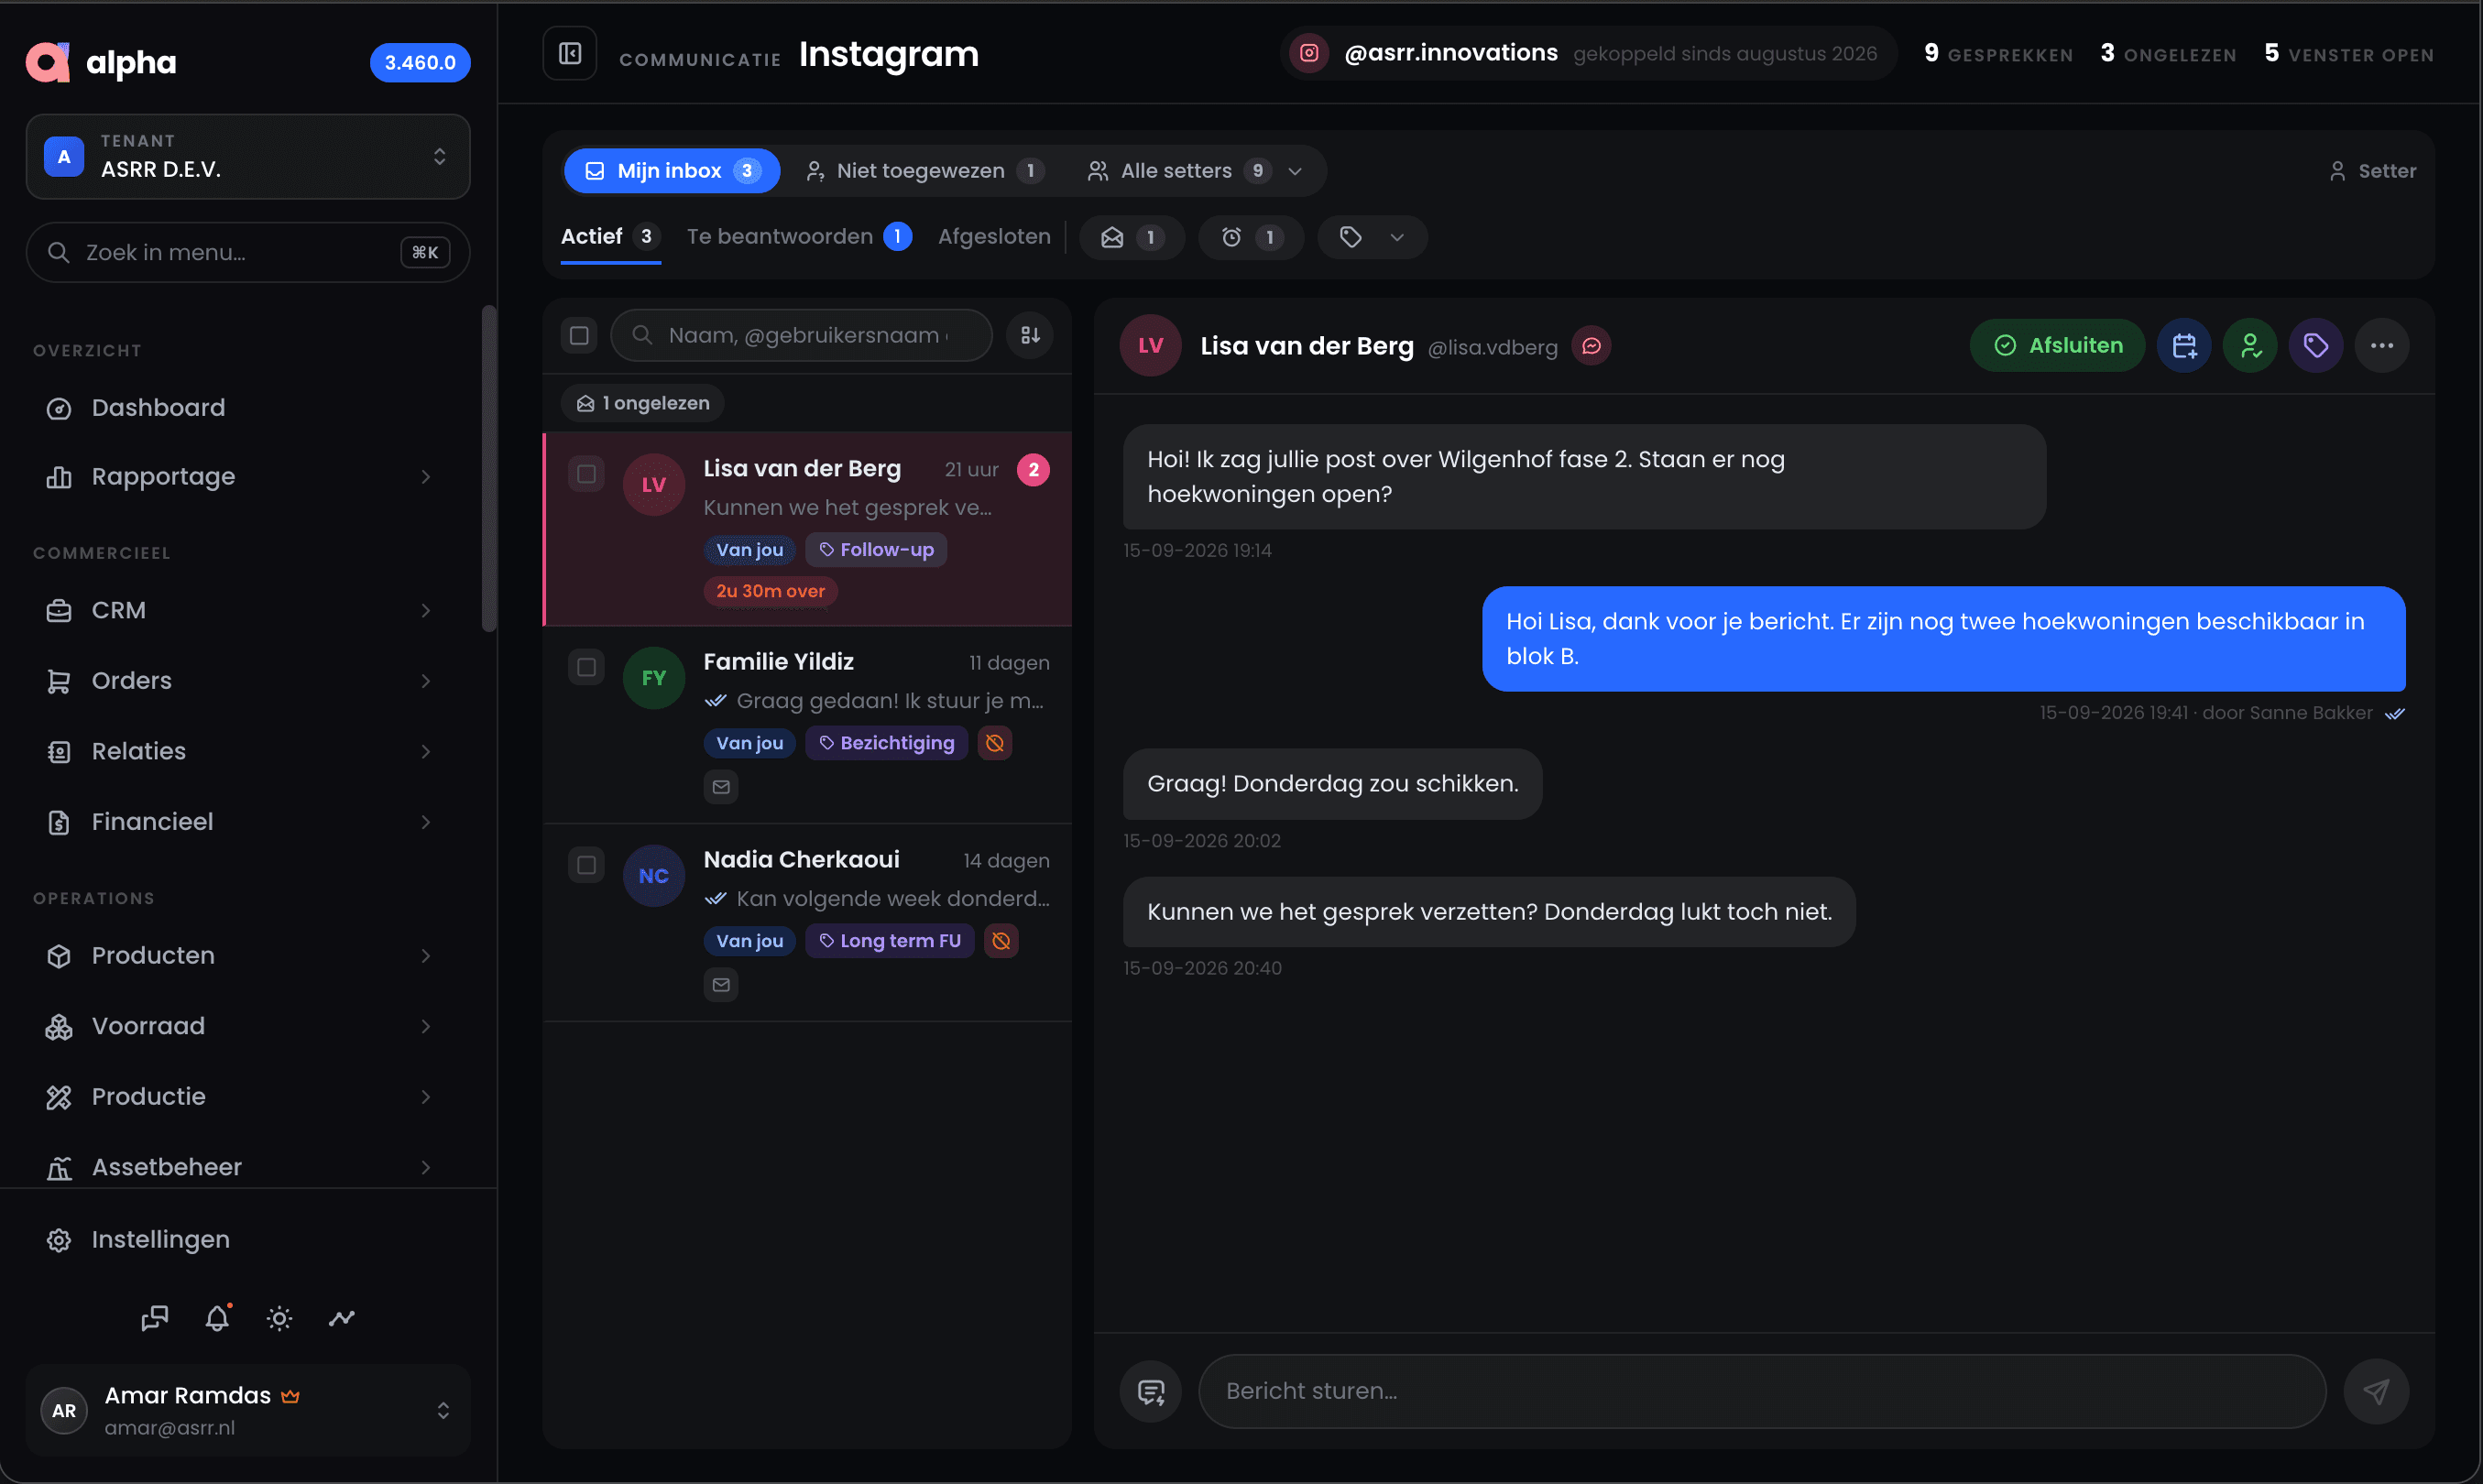Expand the Relaties menu

click(248, 752)
